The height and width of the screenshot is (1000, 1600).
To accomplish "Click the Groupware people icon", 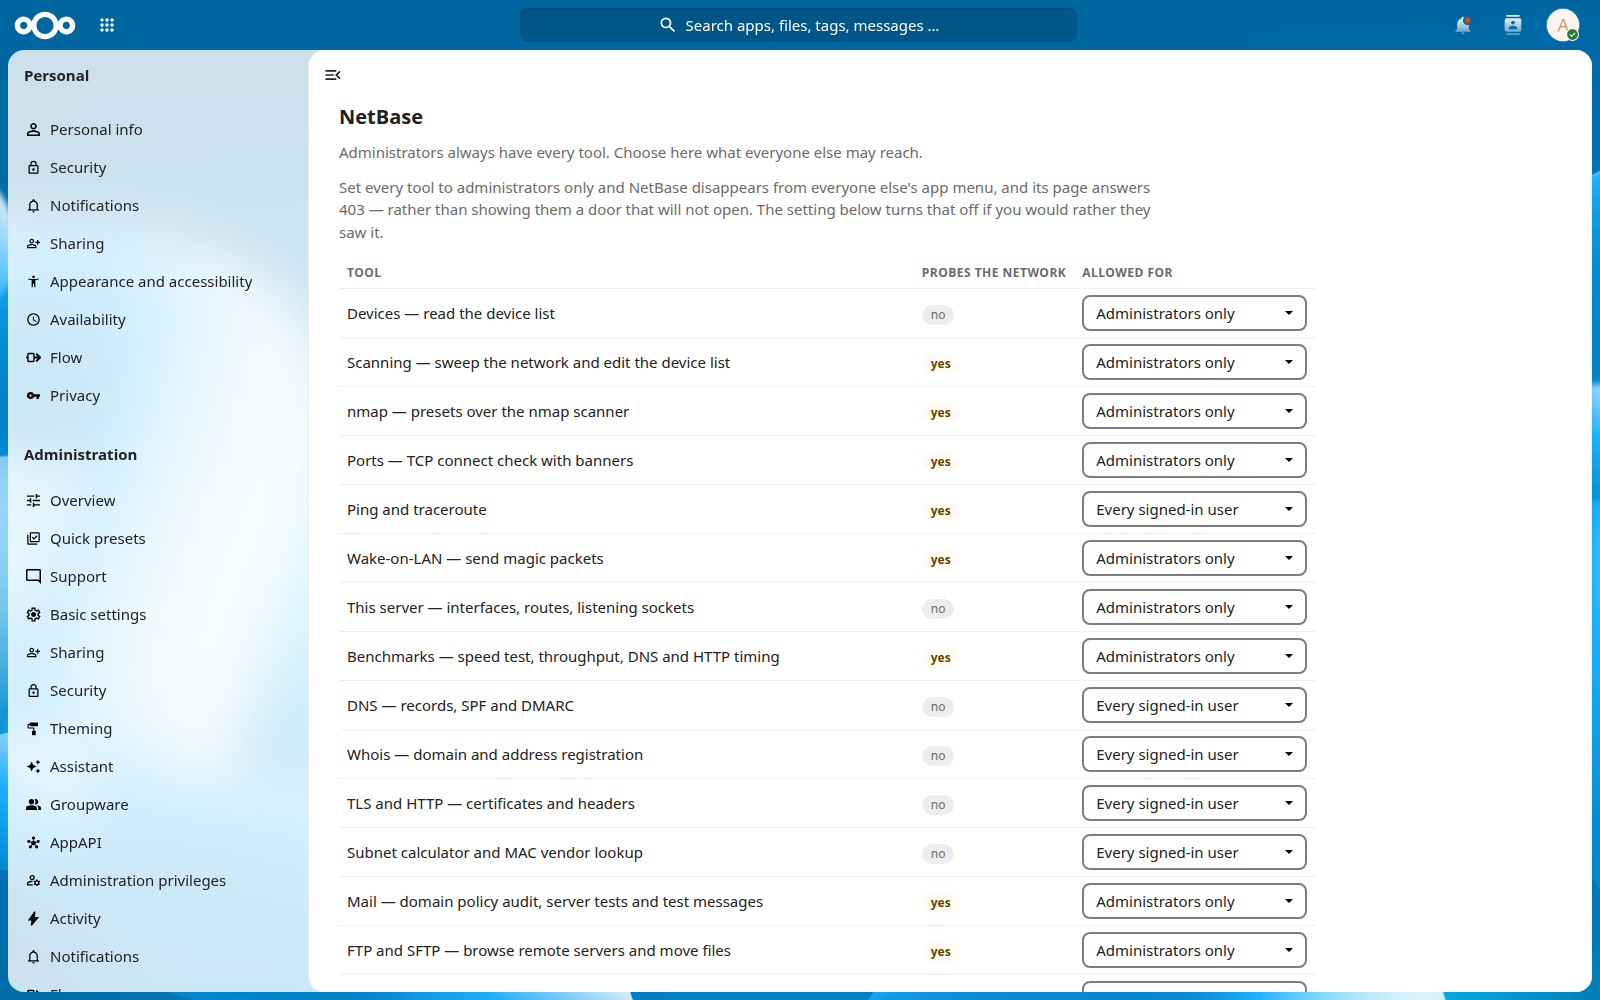I will [34, 805].
